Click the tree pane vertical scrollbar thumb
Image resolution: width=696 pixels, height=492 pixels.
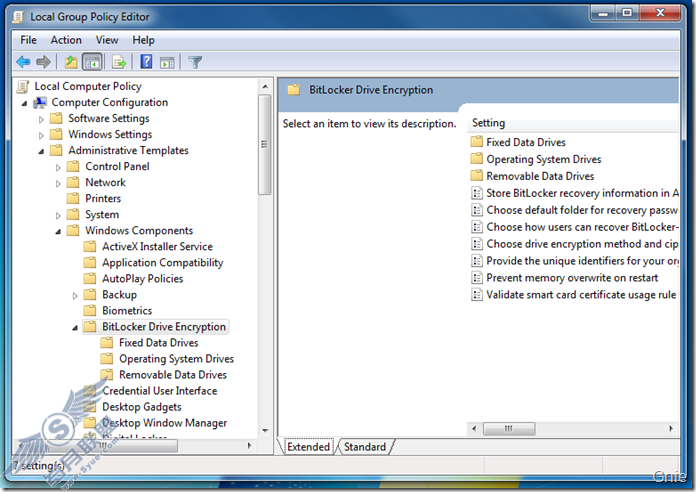click(x=265, y=144)
